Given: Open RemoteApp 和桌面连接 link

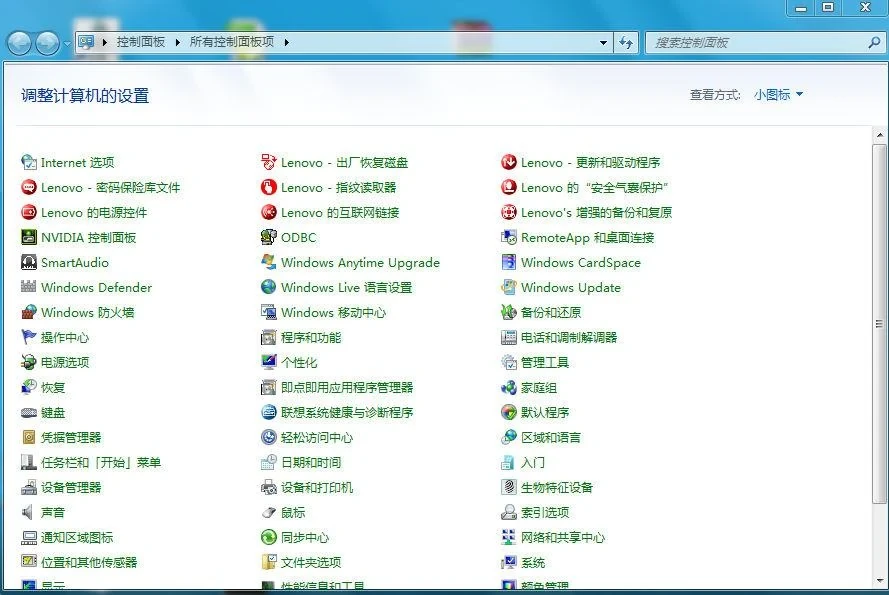Looking at the screenshot, I should coord(587,237).
